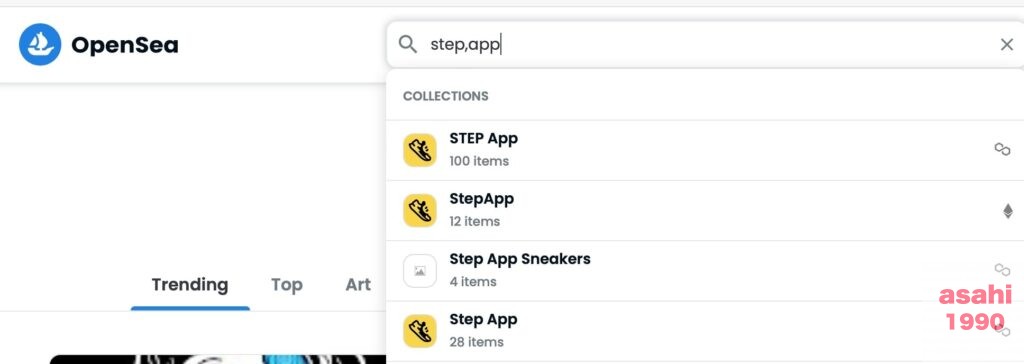This screenshot has height=364, width=1024.
Task: Click the placeholder image icon for Step App Sneakers
Action: coord(419,271)
